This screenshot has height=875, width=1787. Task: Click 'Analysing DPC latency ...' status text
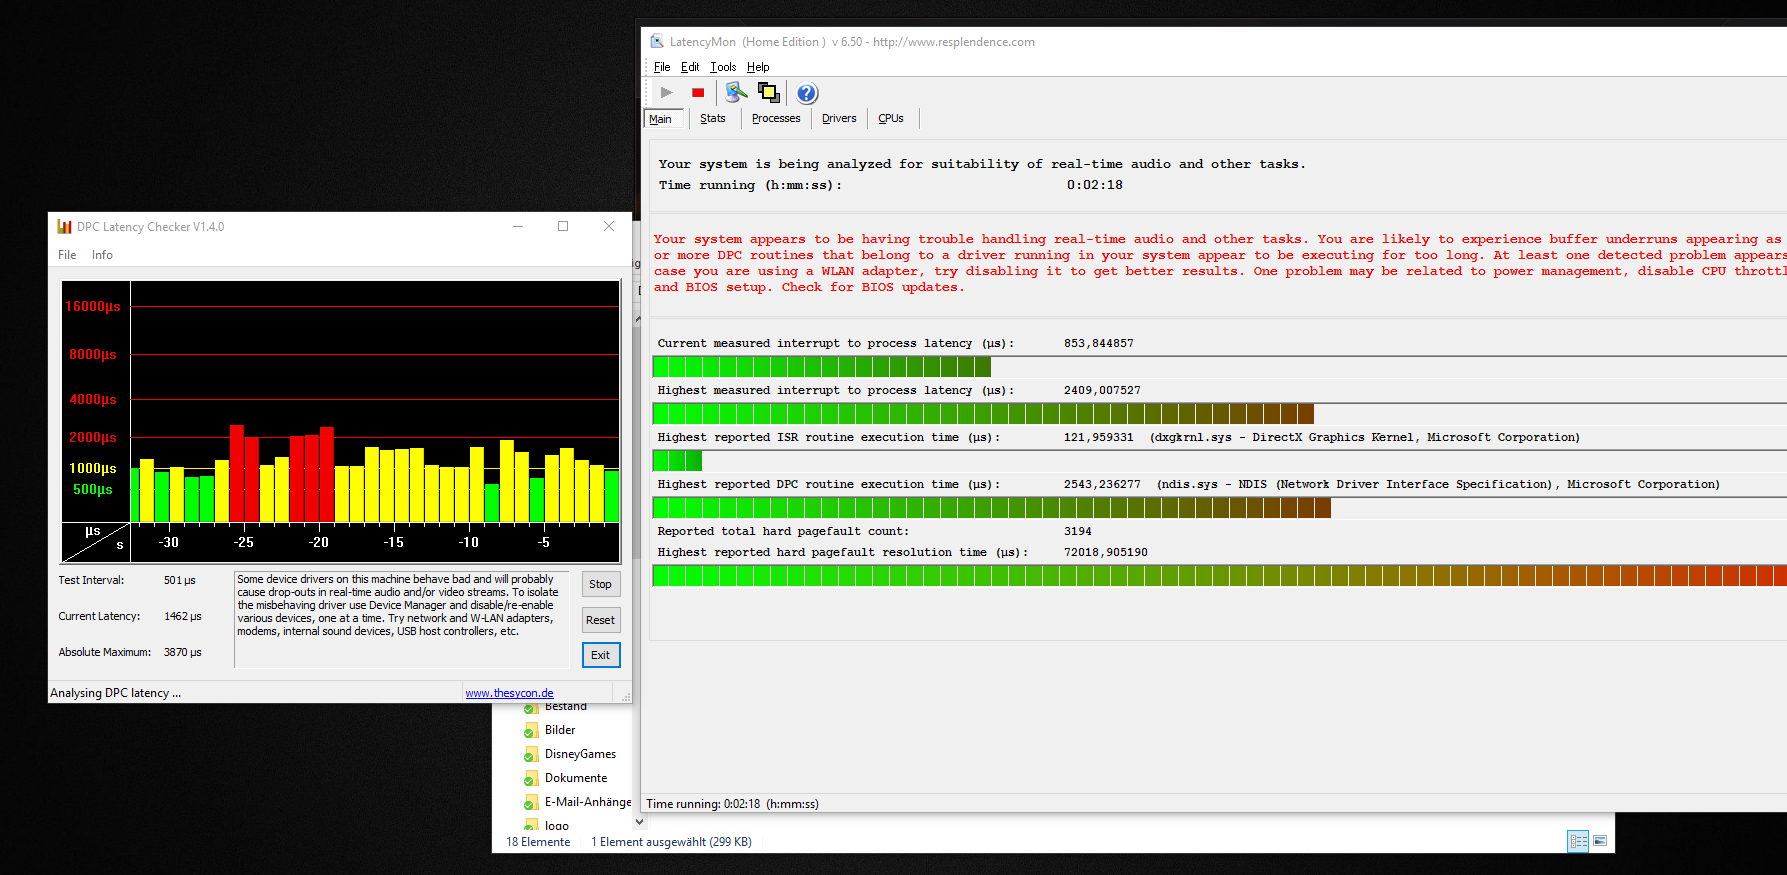(x=116, y=693)
